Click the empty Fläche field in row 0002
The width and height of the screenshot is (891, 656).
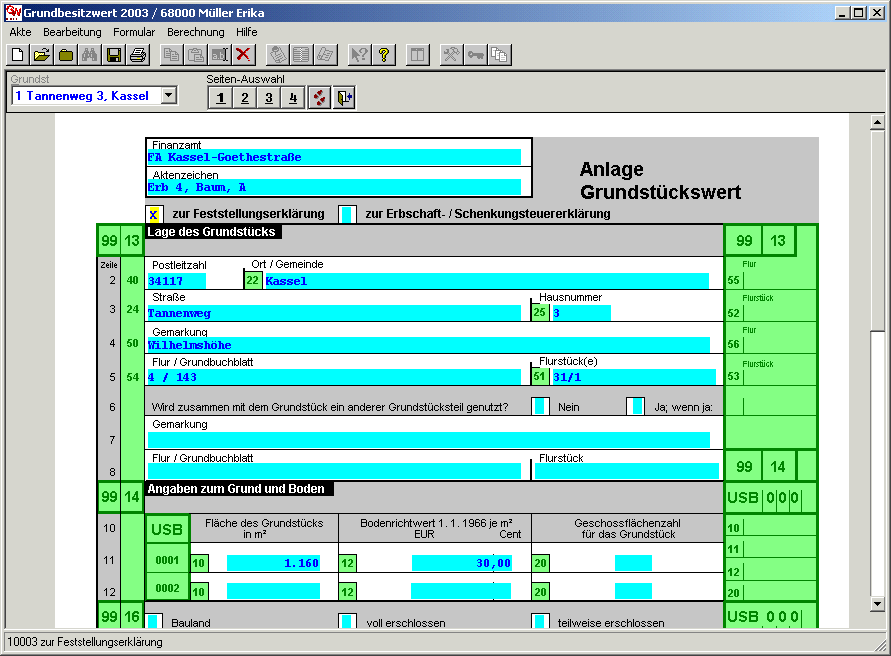click(x=273, y=591)
